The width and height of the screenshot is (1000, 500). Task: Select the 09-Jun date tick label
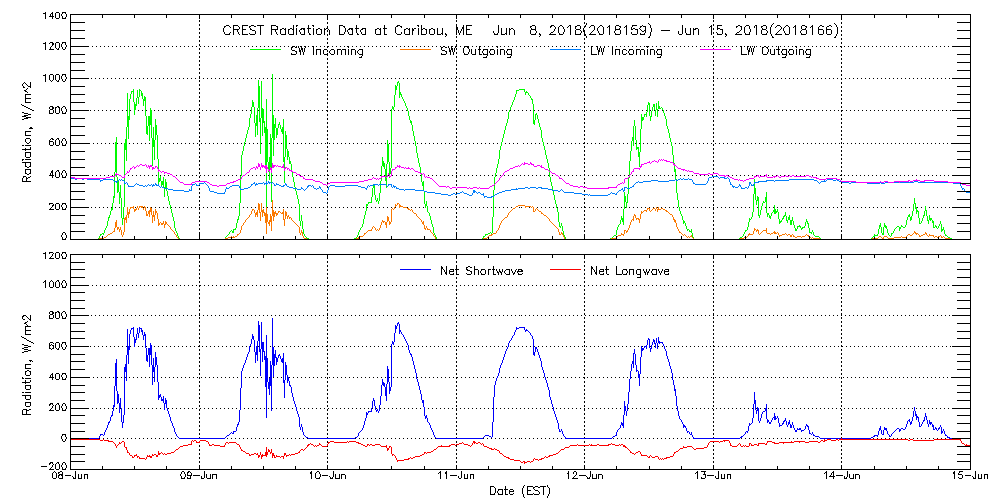coord(200,477)
